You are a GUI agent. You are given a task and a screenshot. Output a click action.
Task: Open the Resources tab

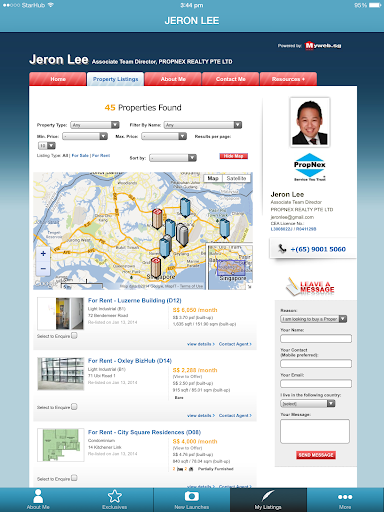click(288, 79)
